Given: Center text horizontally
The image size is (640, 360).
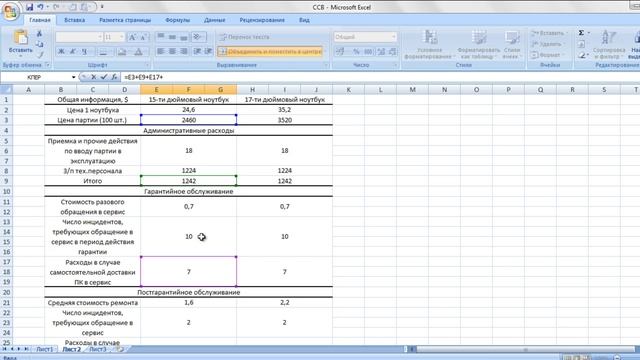Looking at the screenshot, I should pyautogui.click(x=172, y=51).
